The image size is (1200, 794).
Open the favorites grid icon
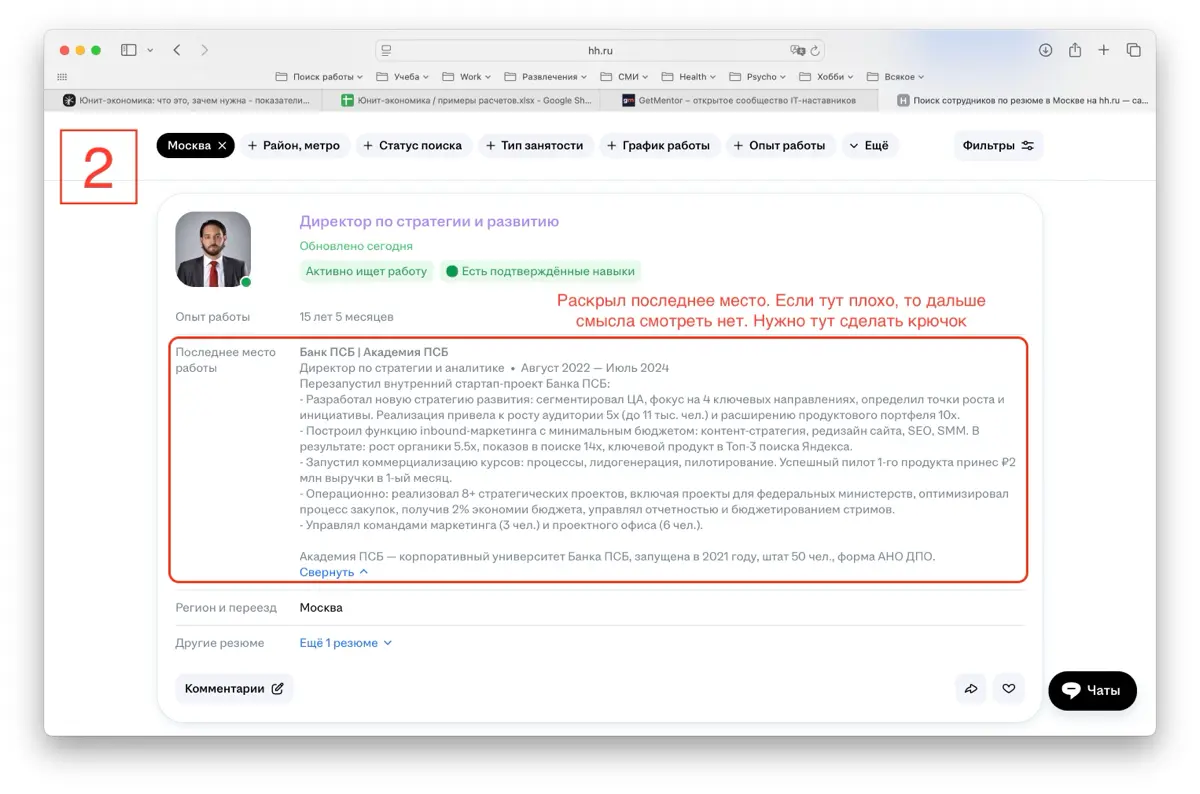(x=62, y=77)
